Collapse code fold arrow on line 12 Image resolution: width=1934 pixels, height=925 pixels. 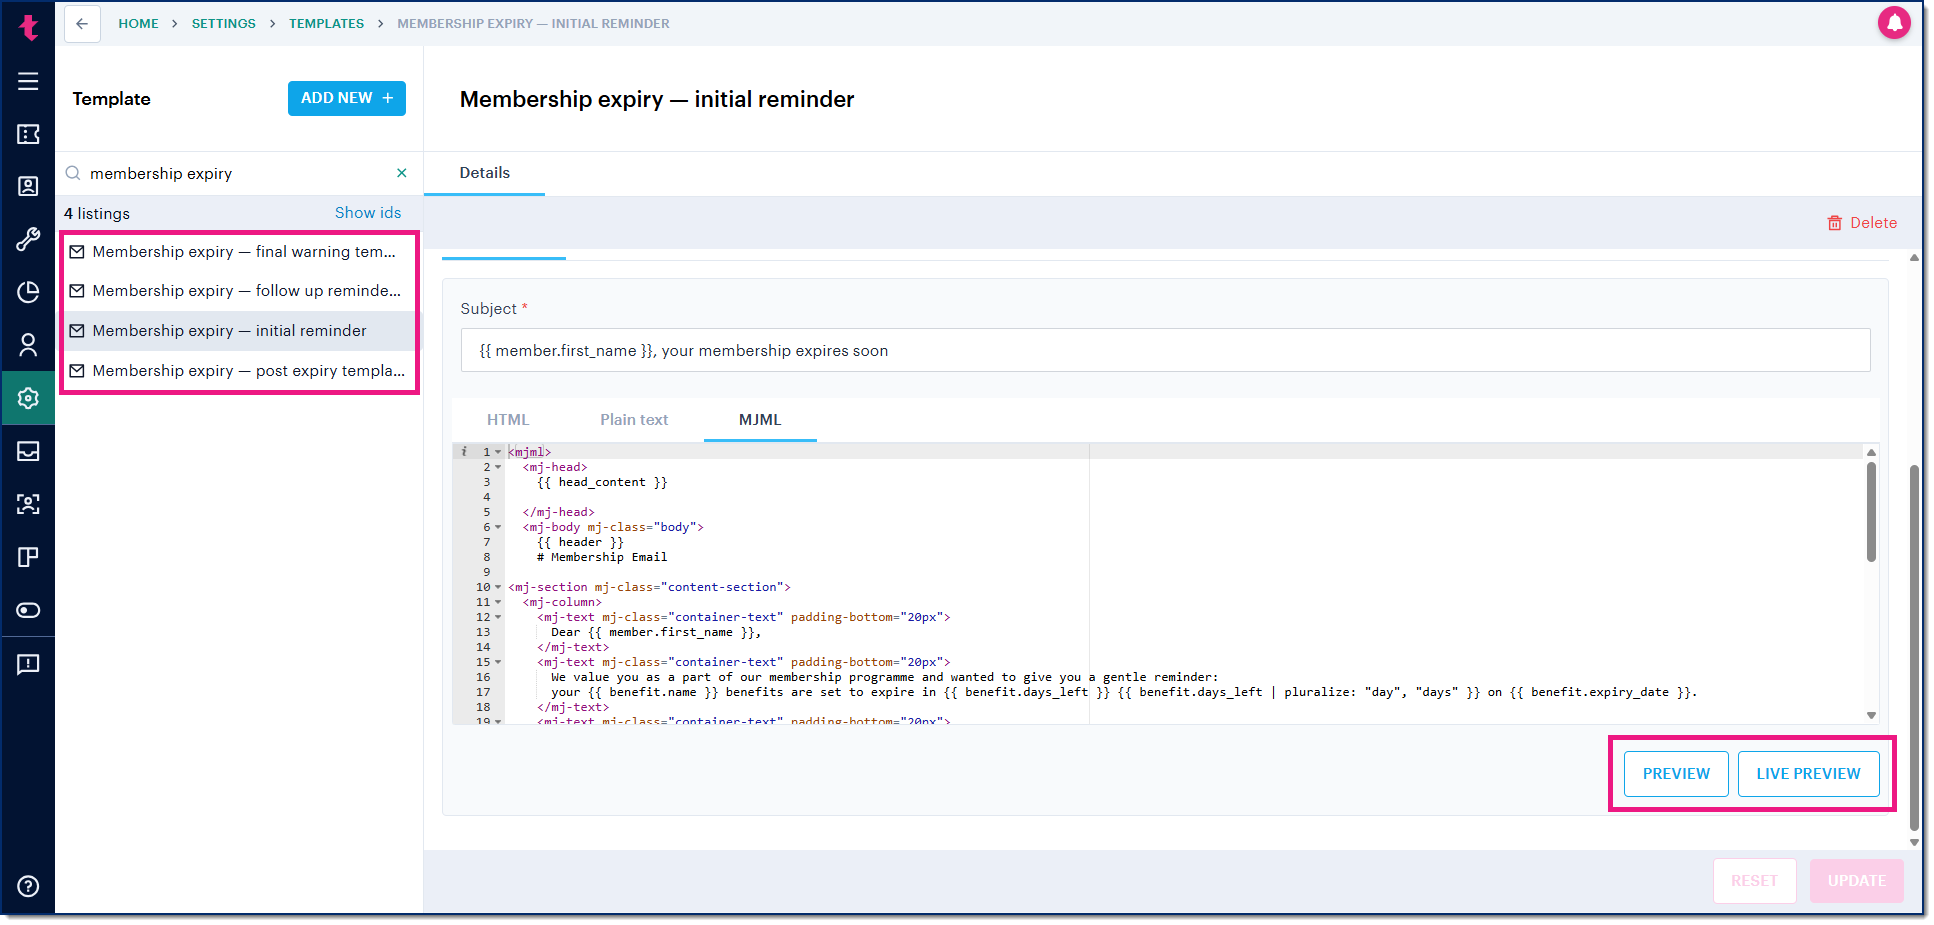pyautogui.click(x=498, y=617)
